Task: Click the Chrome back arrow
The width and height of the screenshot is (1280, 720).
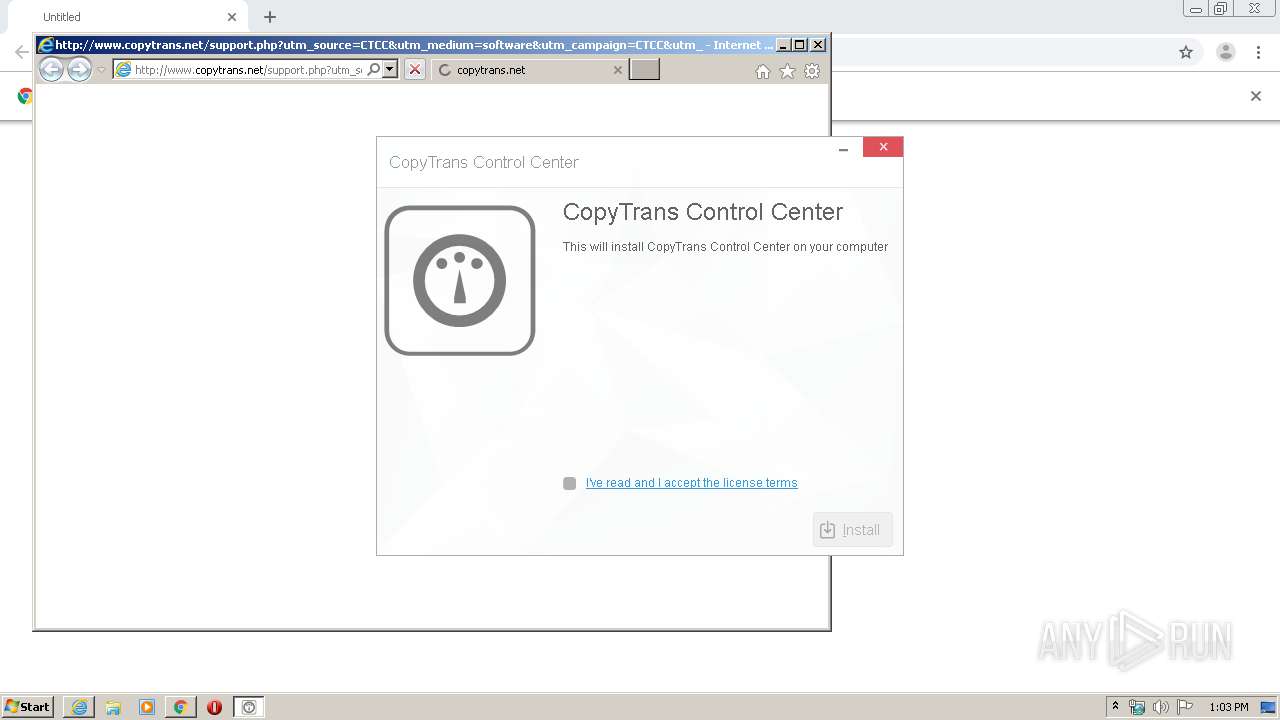Action: point(20,52)
